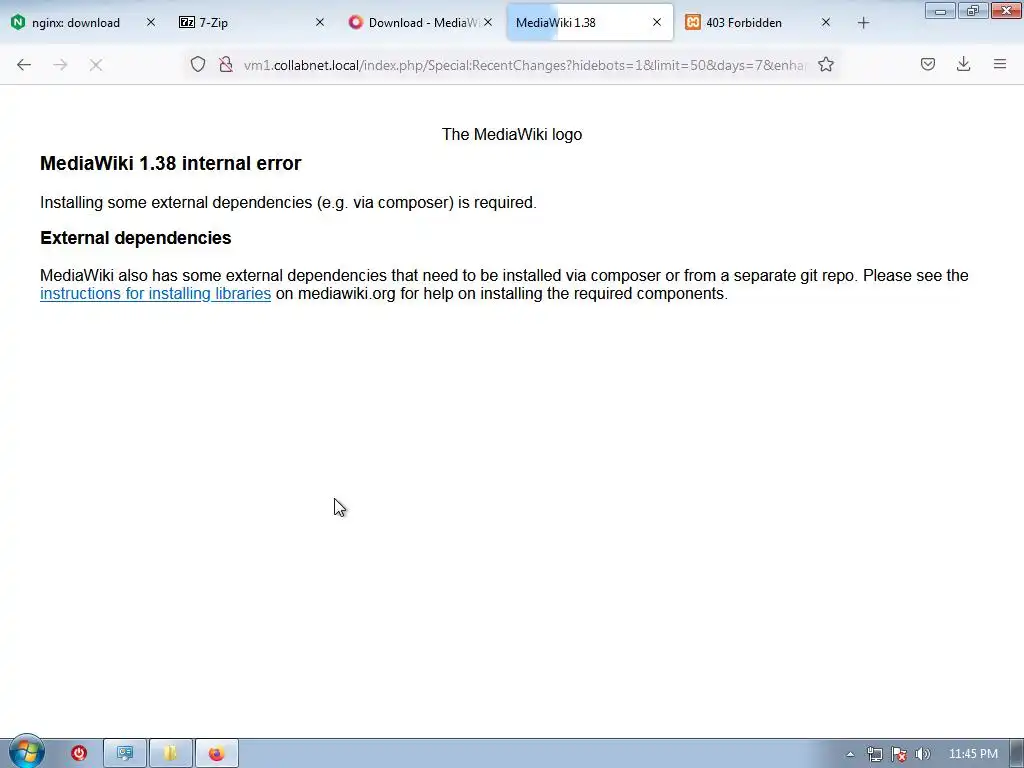Bookmark this page with the star
Viewport: 1024px width, 768px height.
tap(826, 64)
